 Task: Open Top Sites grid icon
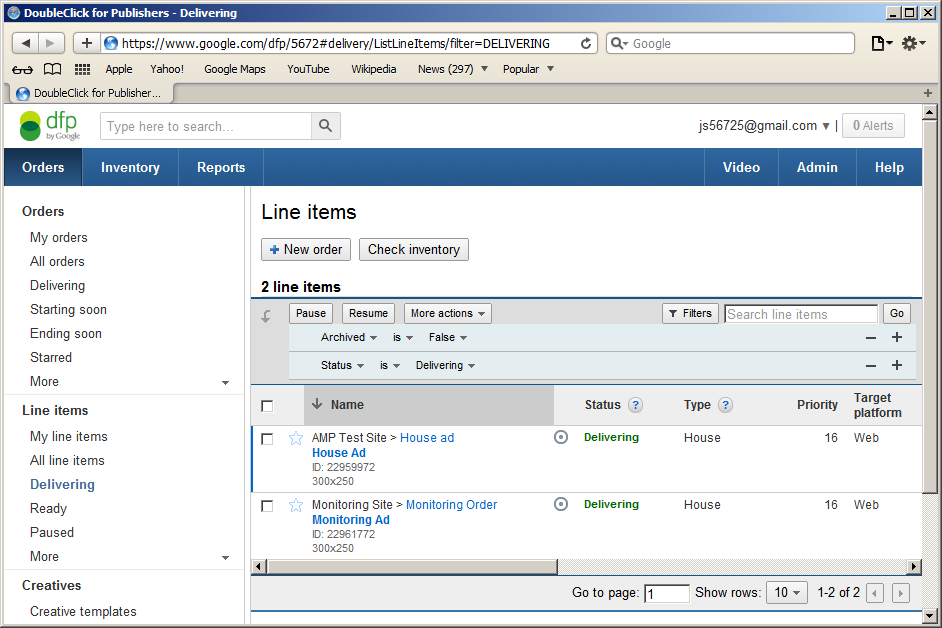(82, 69)
